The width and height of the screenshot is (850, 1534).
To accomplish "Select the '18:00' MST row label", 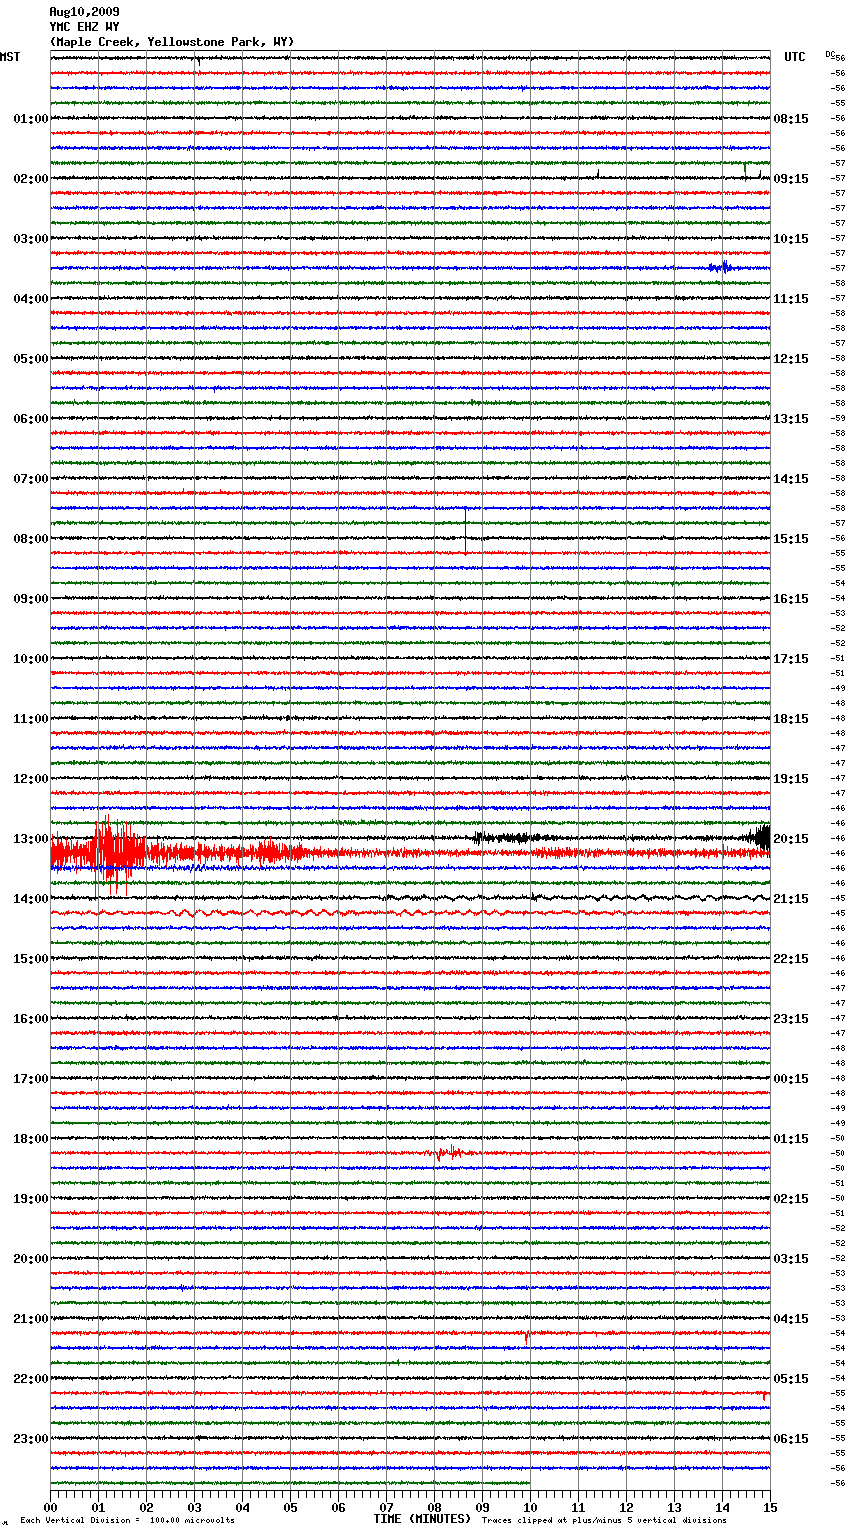I will click(x=31, y=1139).
